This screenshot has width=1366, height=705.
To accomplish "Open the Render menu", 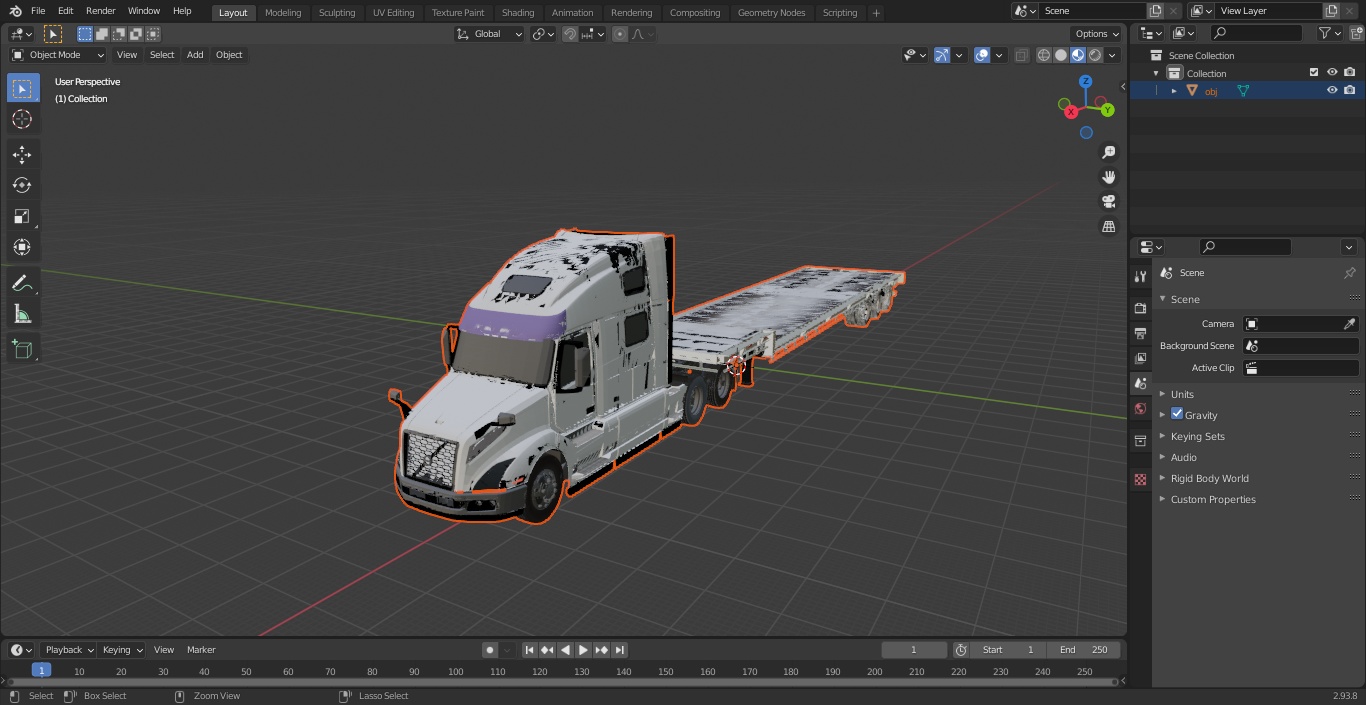I will click(x=100, y=11).
